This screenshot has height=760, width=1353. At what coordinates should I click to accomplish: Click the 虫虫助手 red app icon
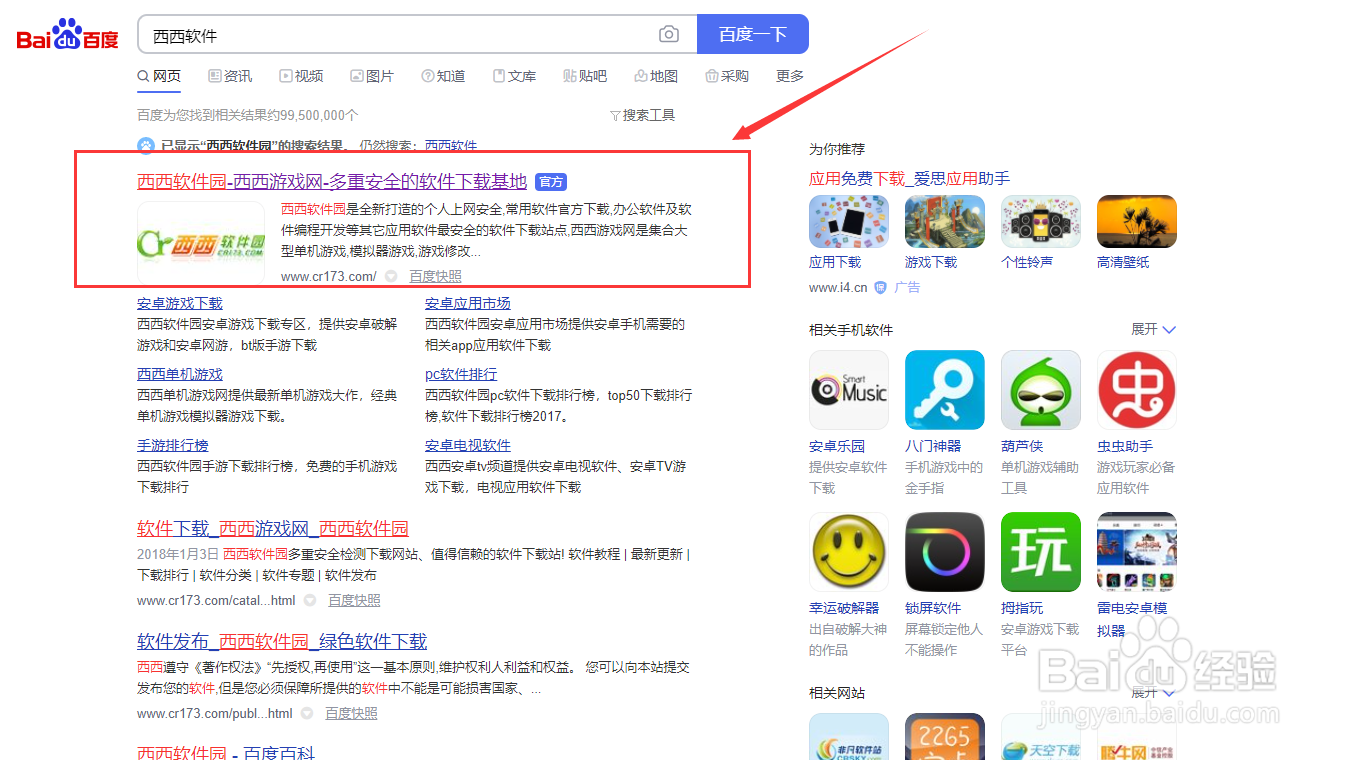tap(1137, 390)
